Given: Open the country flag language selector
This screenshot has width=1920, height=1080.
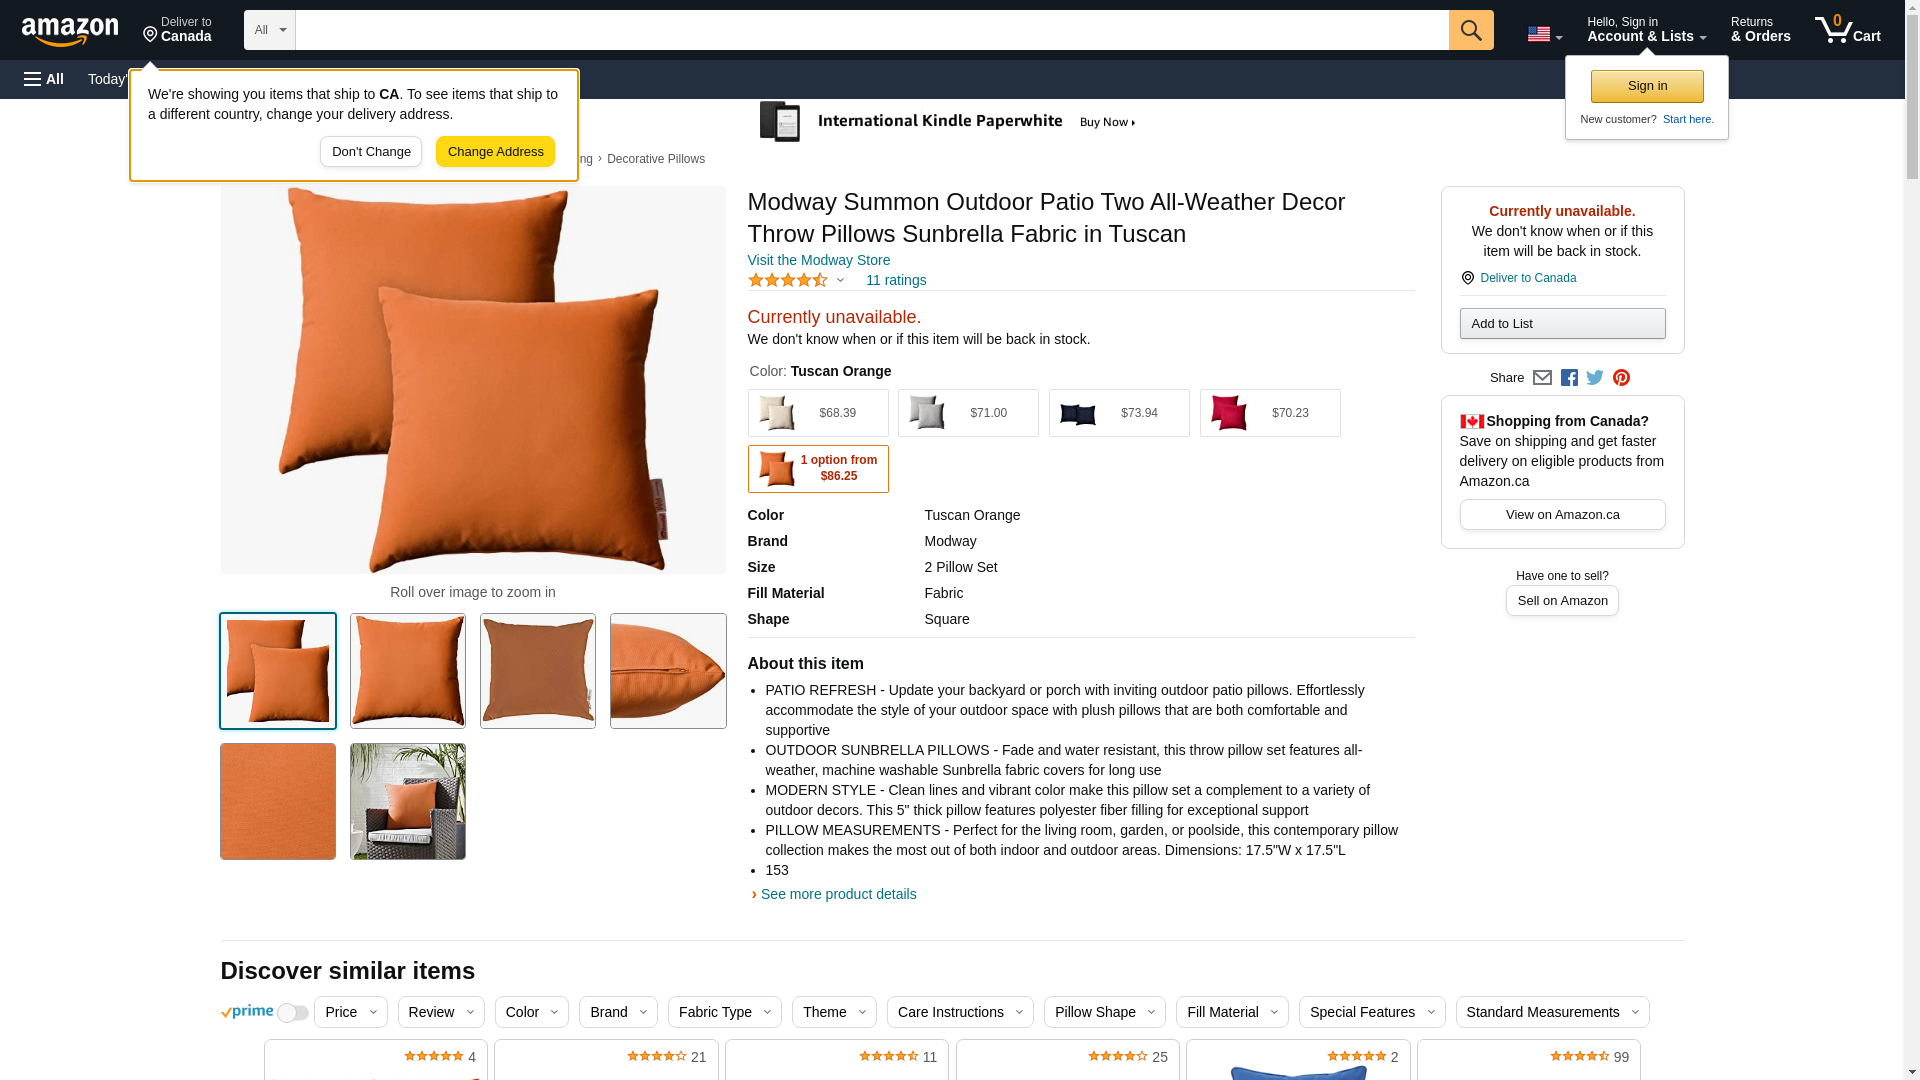Looking at the screenshot, I should coord(1544,35).
